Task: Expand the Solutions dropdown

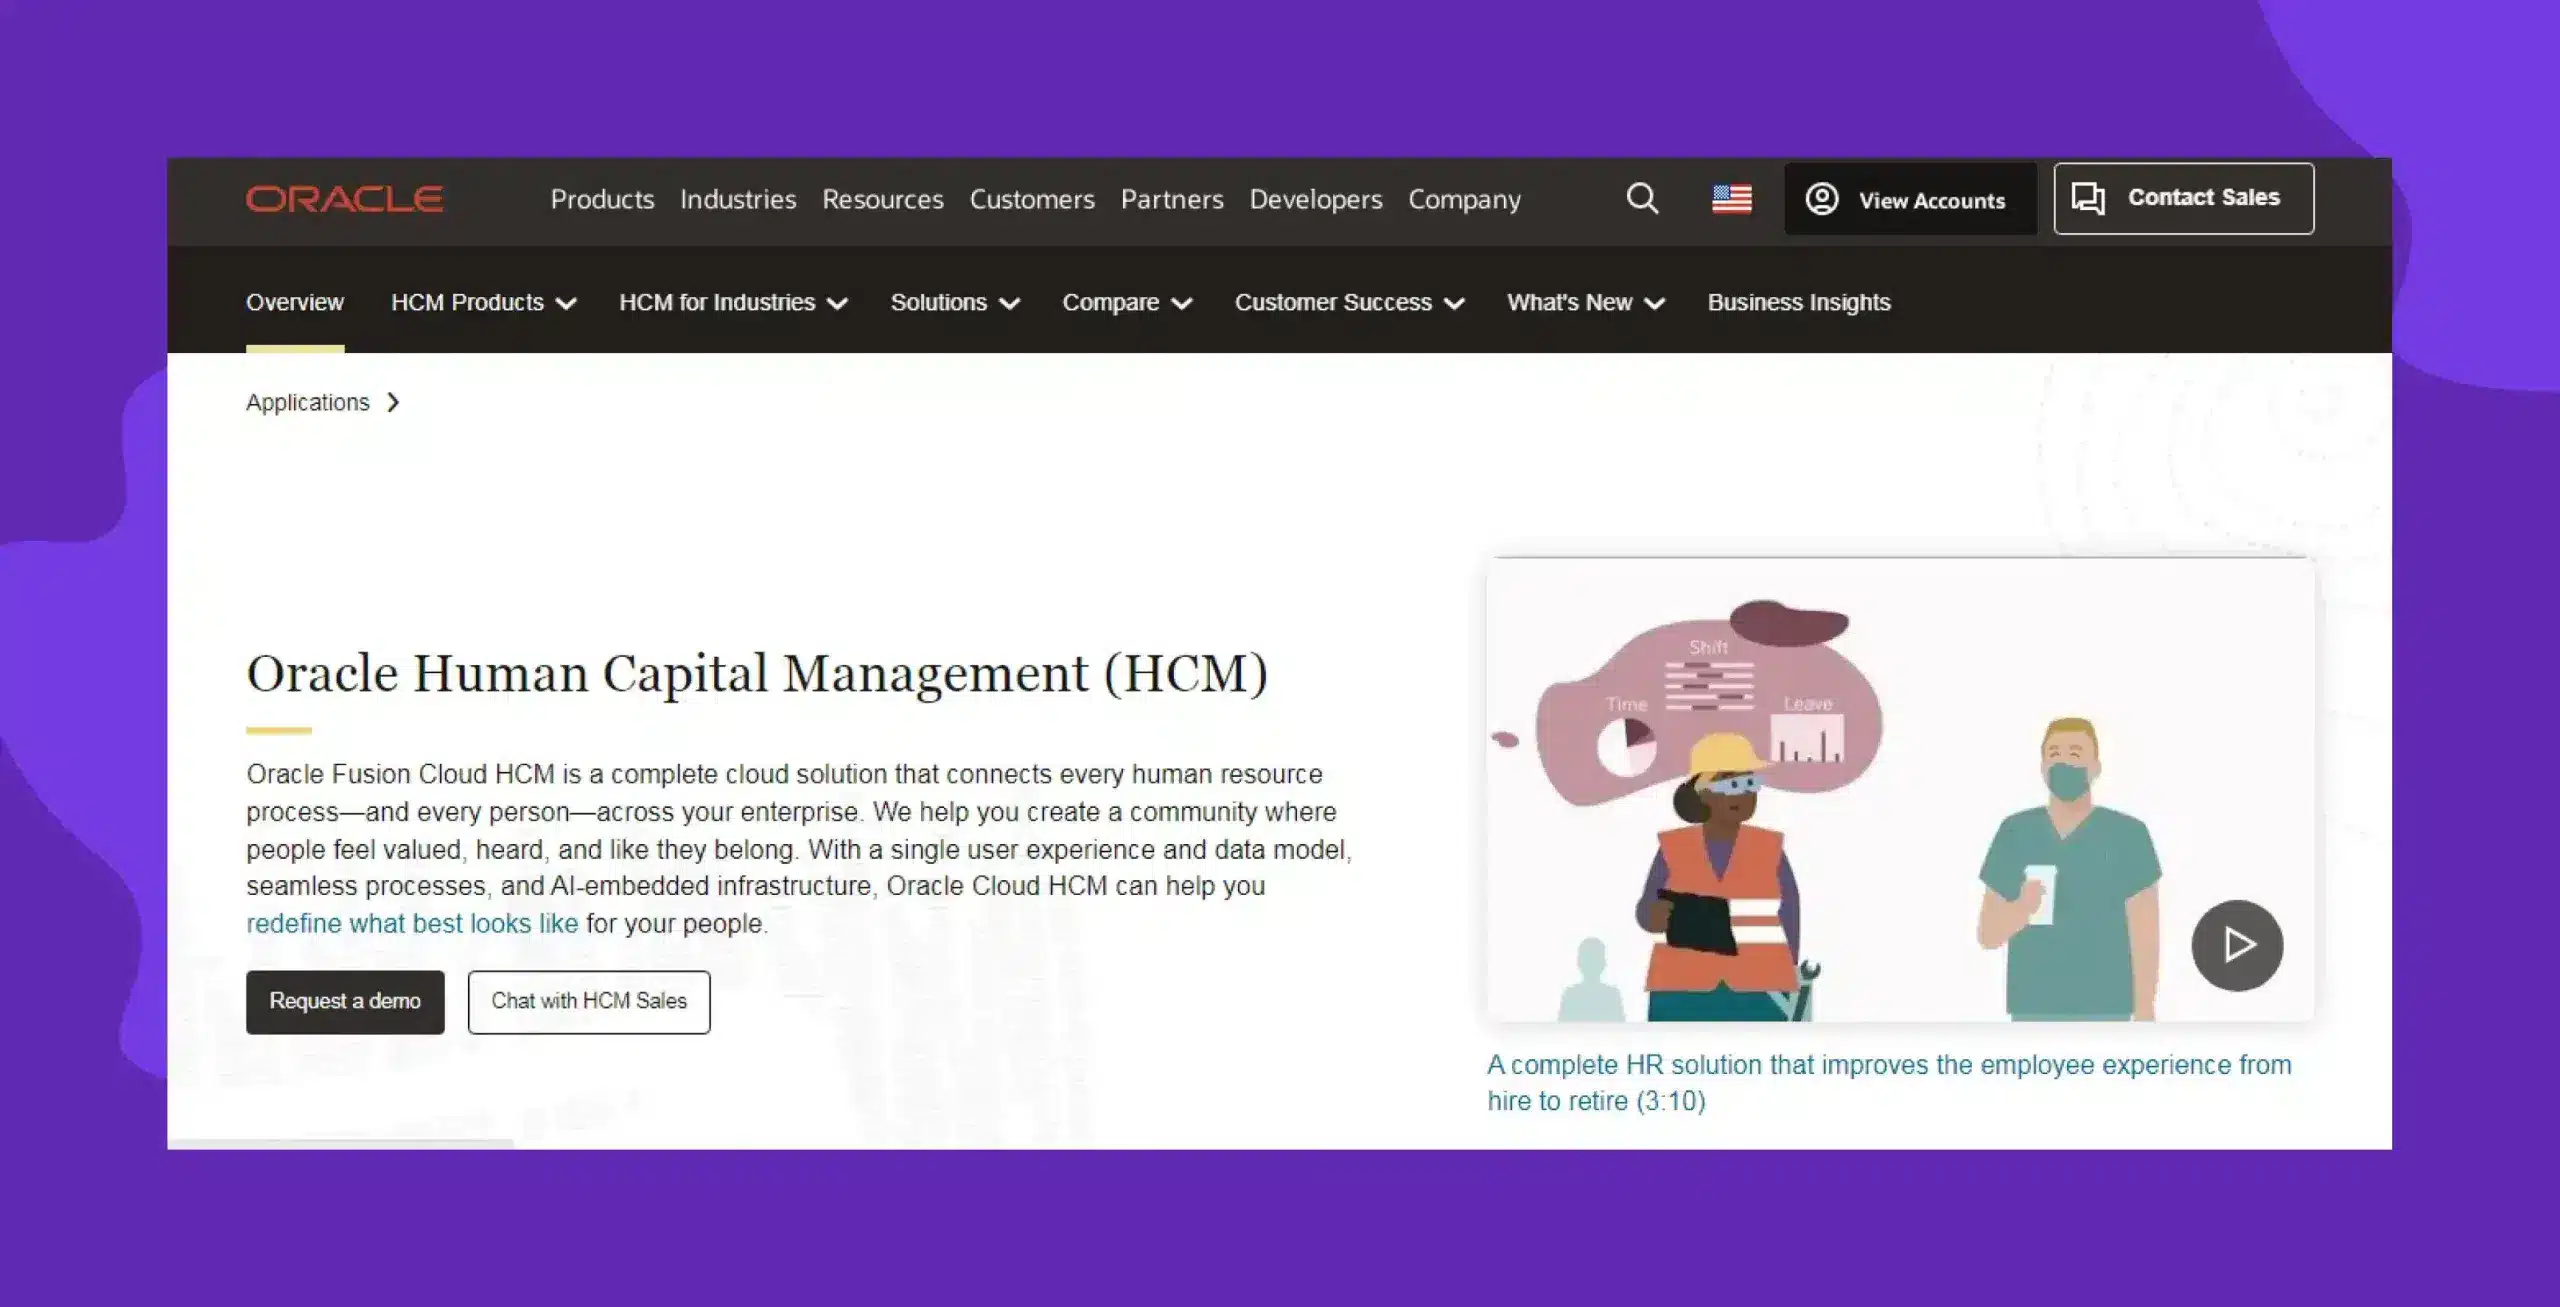Action: click(955, 302)
